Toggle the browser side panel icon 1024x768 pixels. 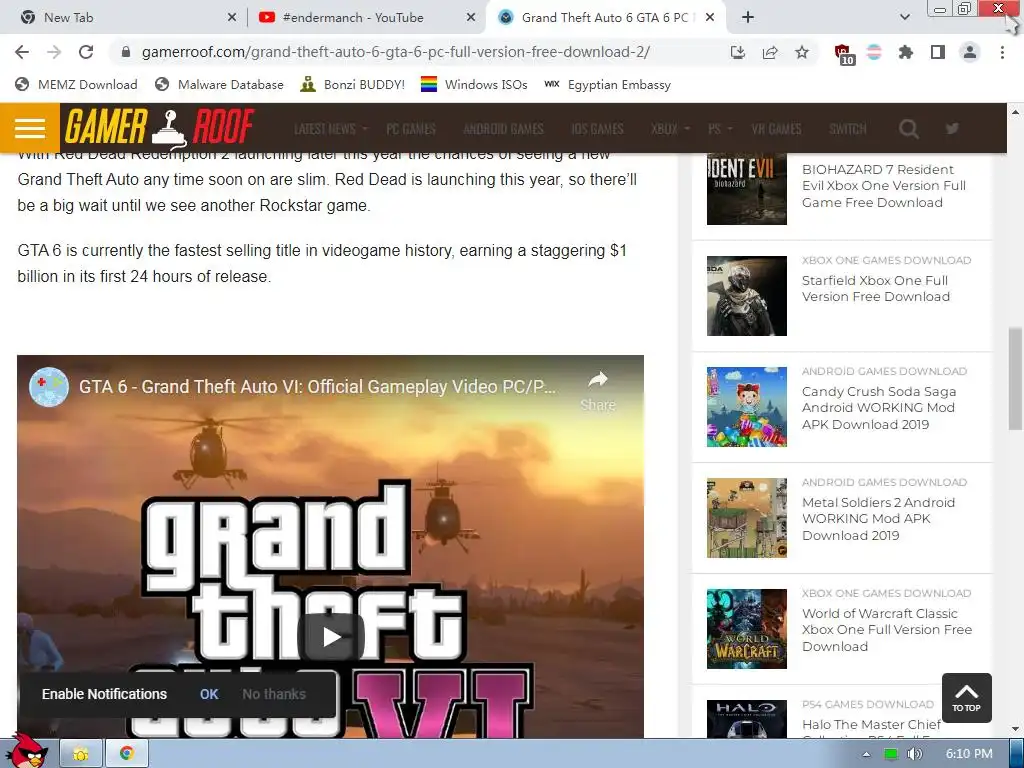938,52
